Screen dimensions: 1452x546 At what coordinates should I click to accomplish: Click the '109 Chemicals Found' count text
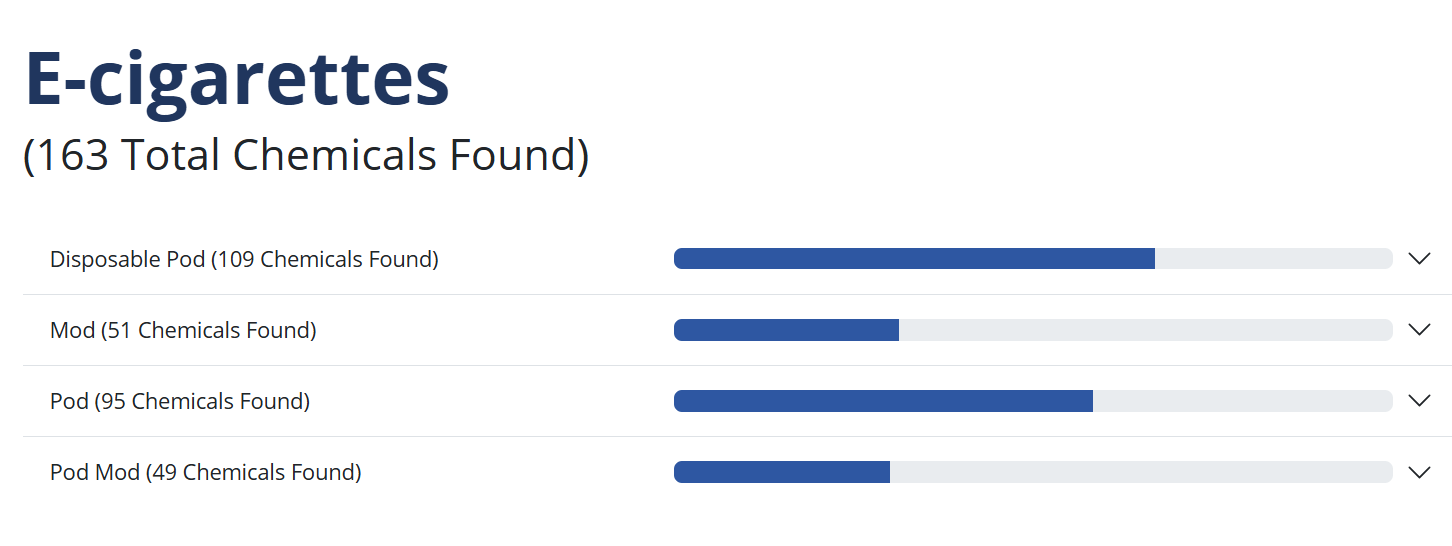[x=325, y=260]
